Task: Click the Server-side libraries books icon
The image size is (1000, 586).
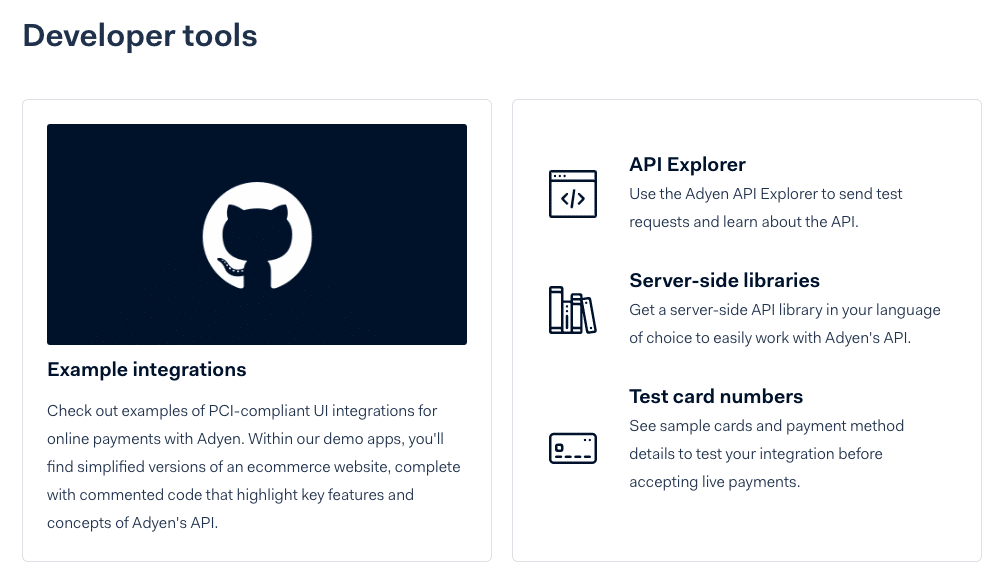Action: pos(572,310)
